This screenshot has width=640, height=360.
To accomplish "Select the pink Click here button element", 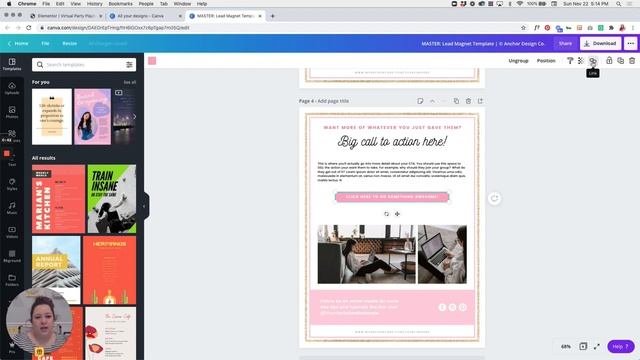I will coord(392,197).
